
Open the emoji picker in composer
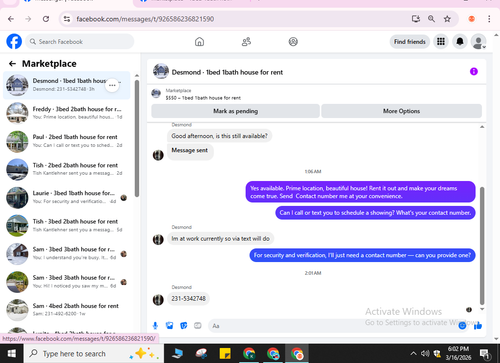462,326
